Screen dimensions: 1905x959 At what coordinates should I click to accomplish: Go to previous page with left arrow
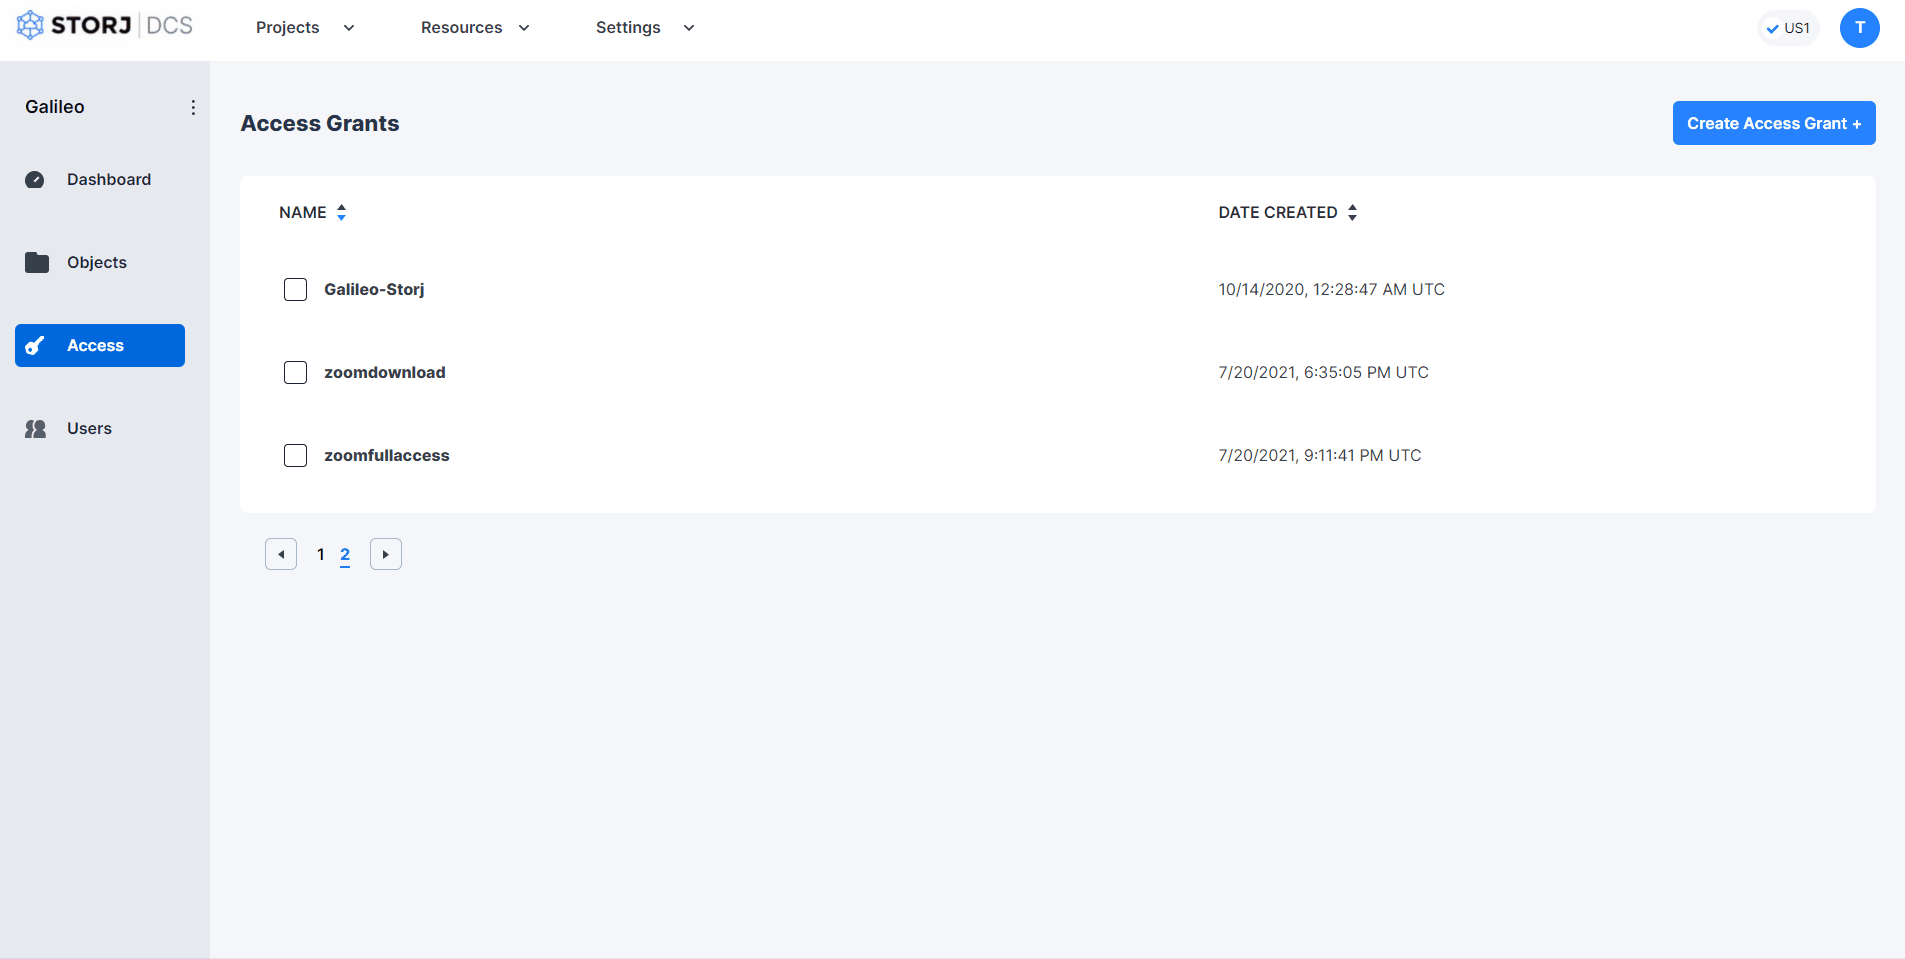pyautogui.click(x=281, y=554)
